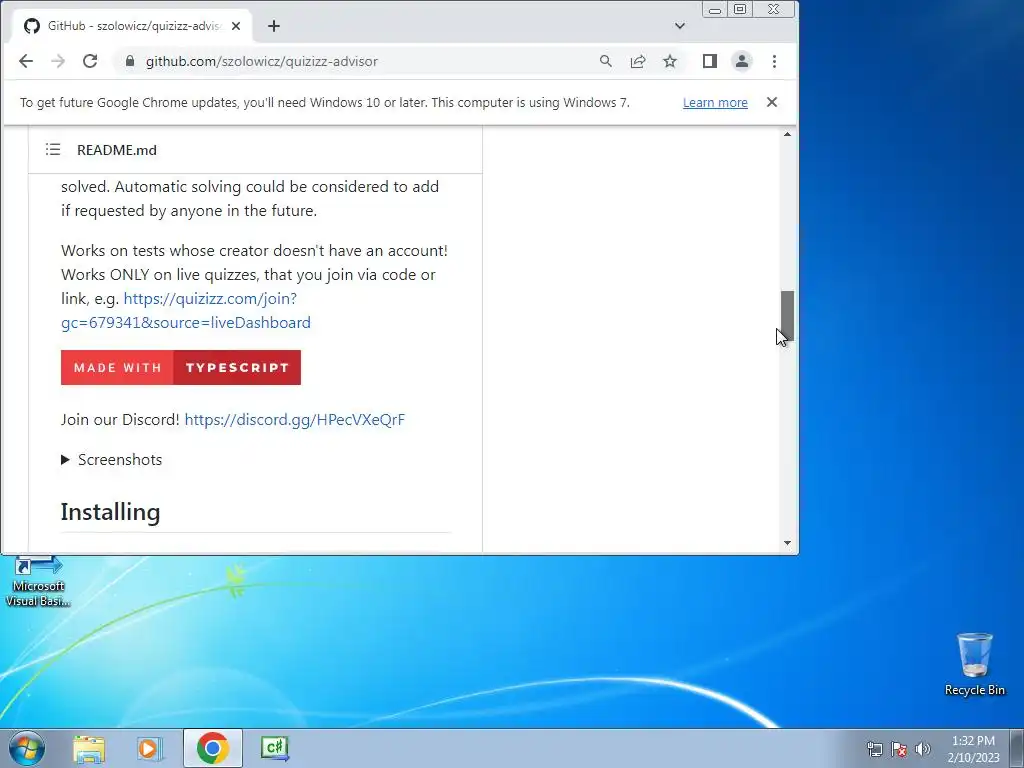Image resolution: width=1024 pixels, height=768 pixels.
Task: Open Action Center flag icon
Action: pos(899,749)
